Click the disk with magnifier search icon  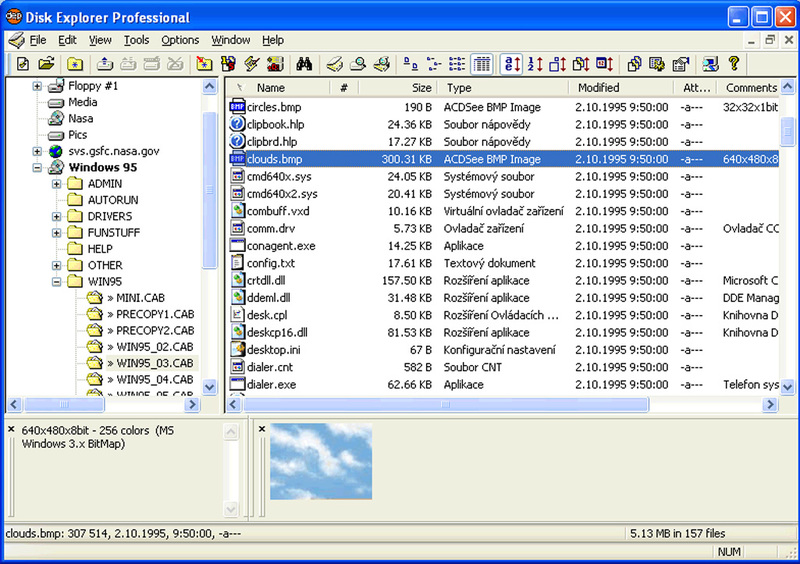(x=358, y=64)
